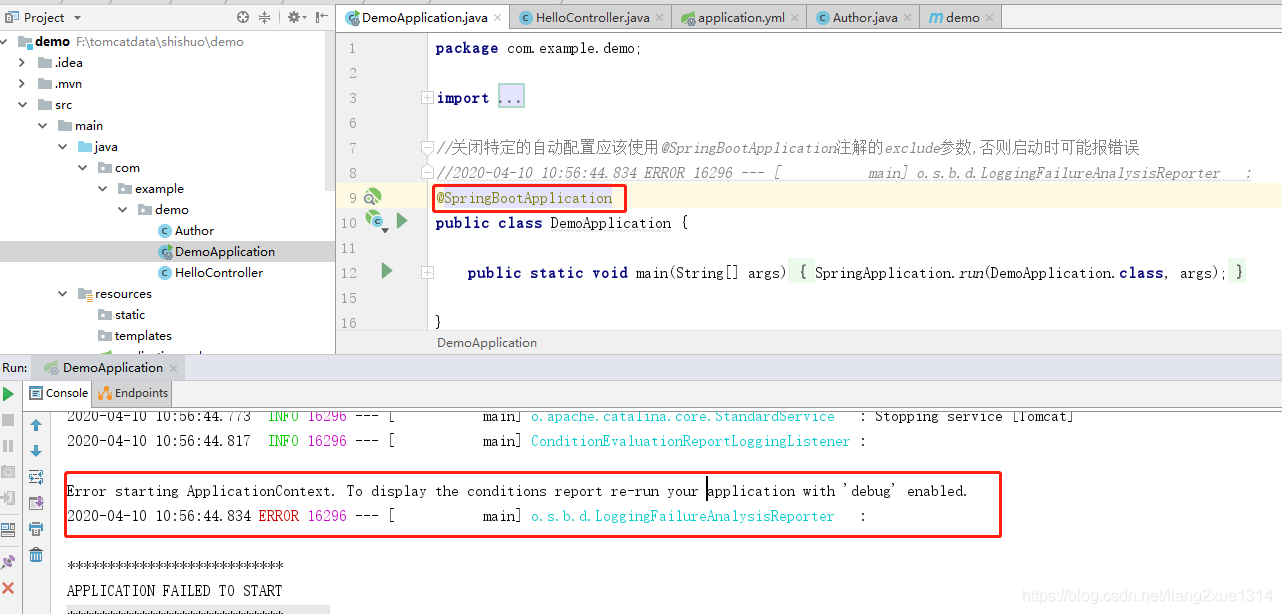Collapse the src folder
Viewport: 1282px width, 614px height.
22,104
